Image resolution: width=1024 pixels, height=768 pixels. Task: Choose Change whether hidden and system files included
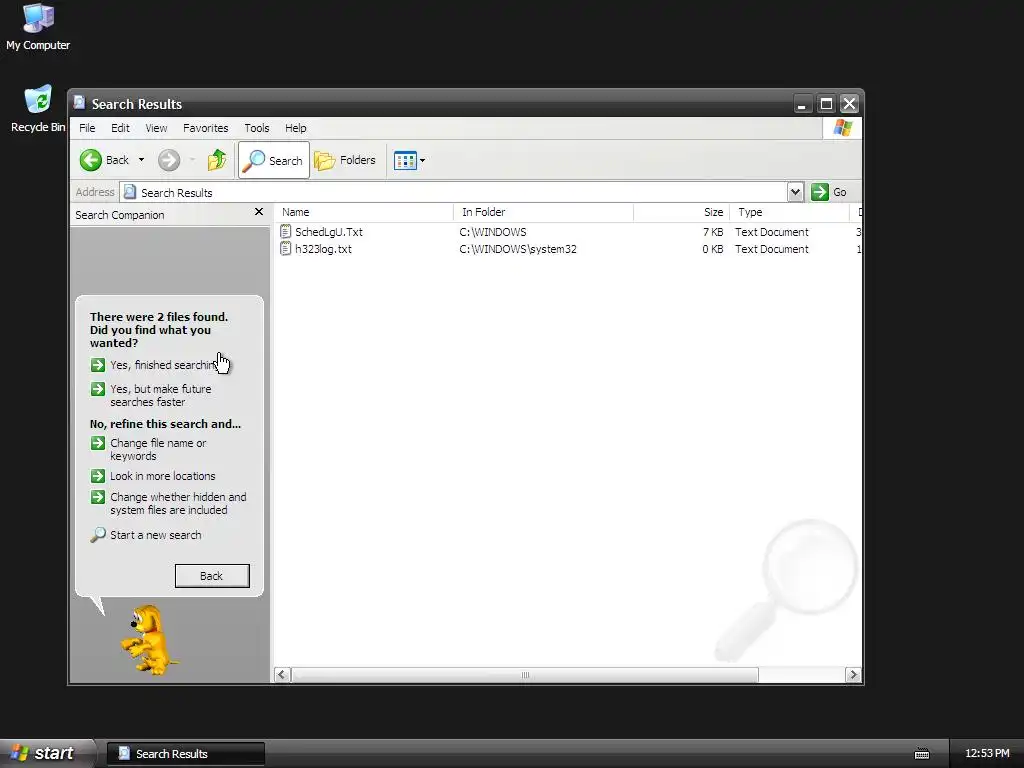point(178,504)
